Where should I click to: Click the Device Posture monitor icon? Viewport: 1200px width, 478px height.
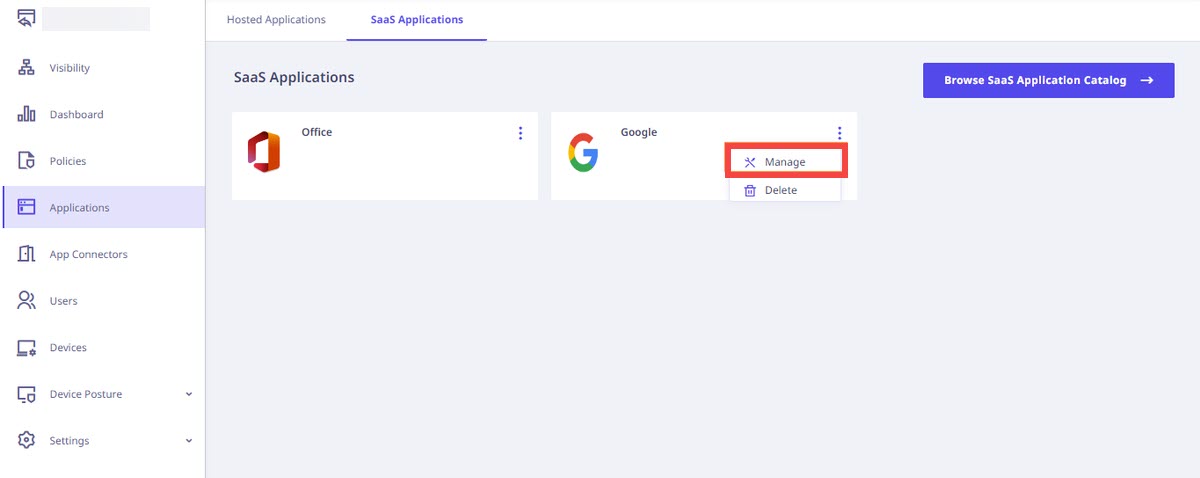tap(27, 394)
